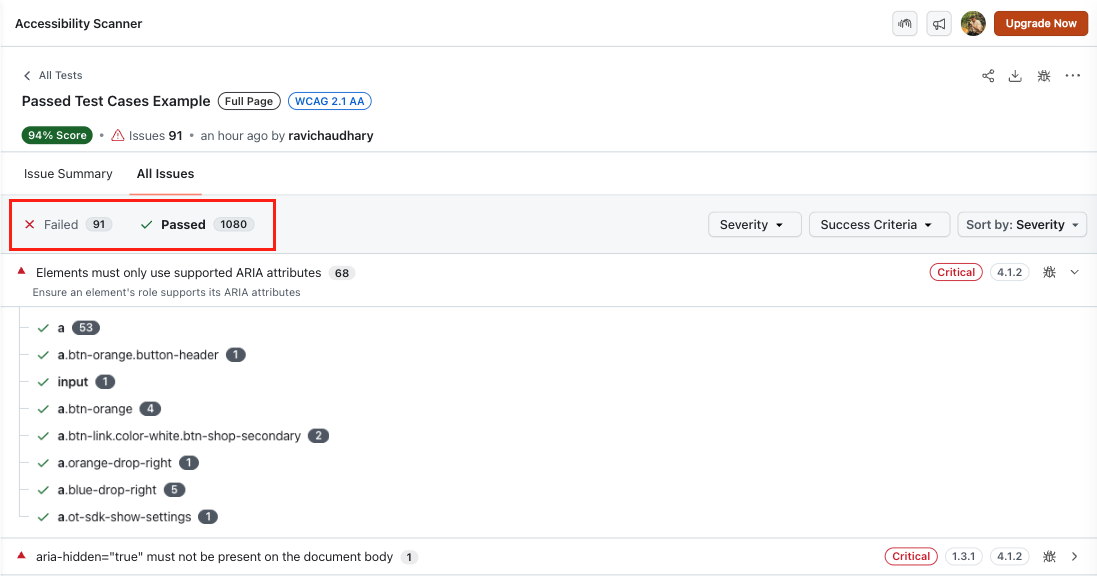Click the red triangle beside the aria-hidden issue

coord(22,555)
